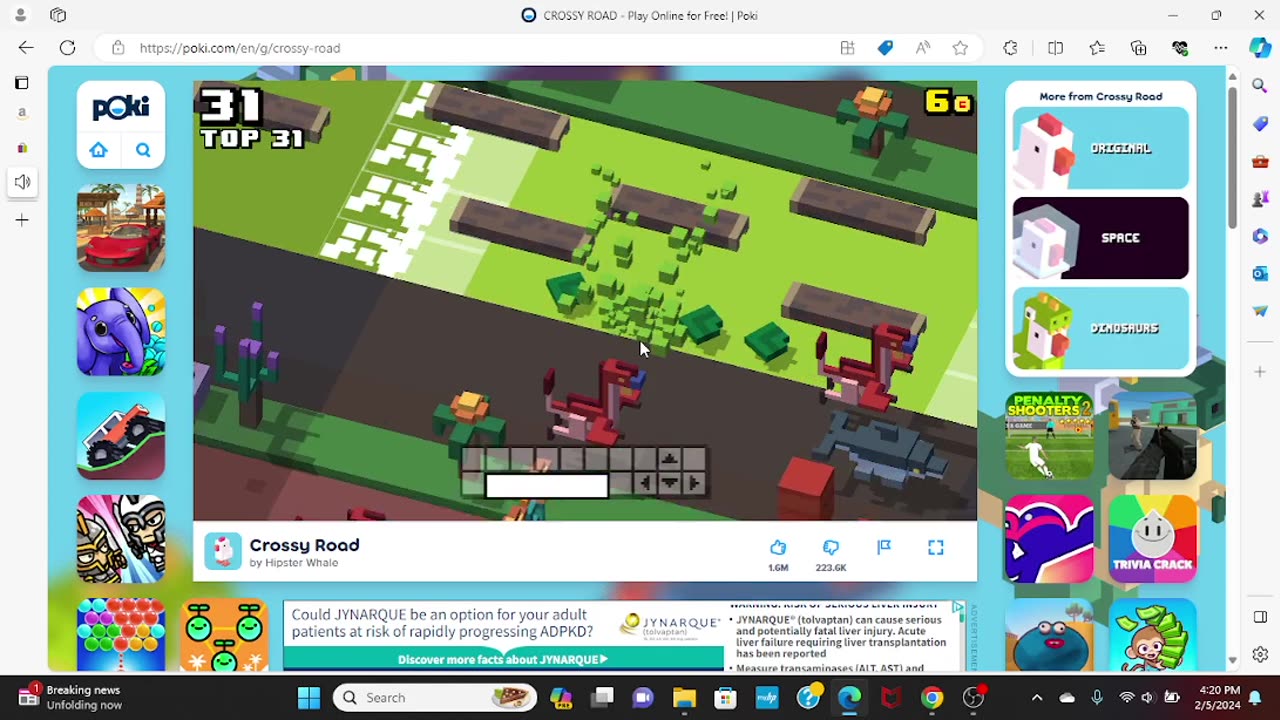The height and width of the screenshot is (720, 1280).
Task: Open Poki search magnifier icon
Action: (143, 150)
